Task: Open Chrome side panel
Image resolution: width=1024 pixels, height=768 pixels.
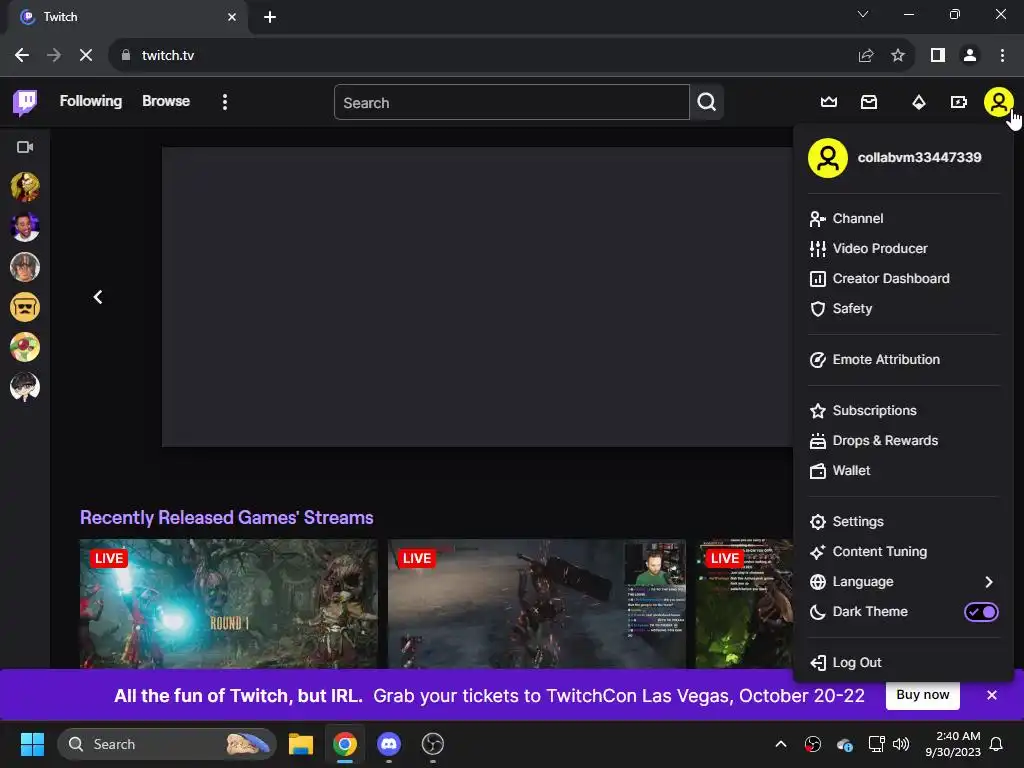Action: 938,56
